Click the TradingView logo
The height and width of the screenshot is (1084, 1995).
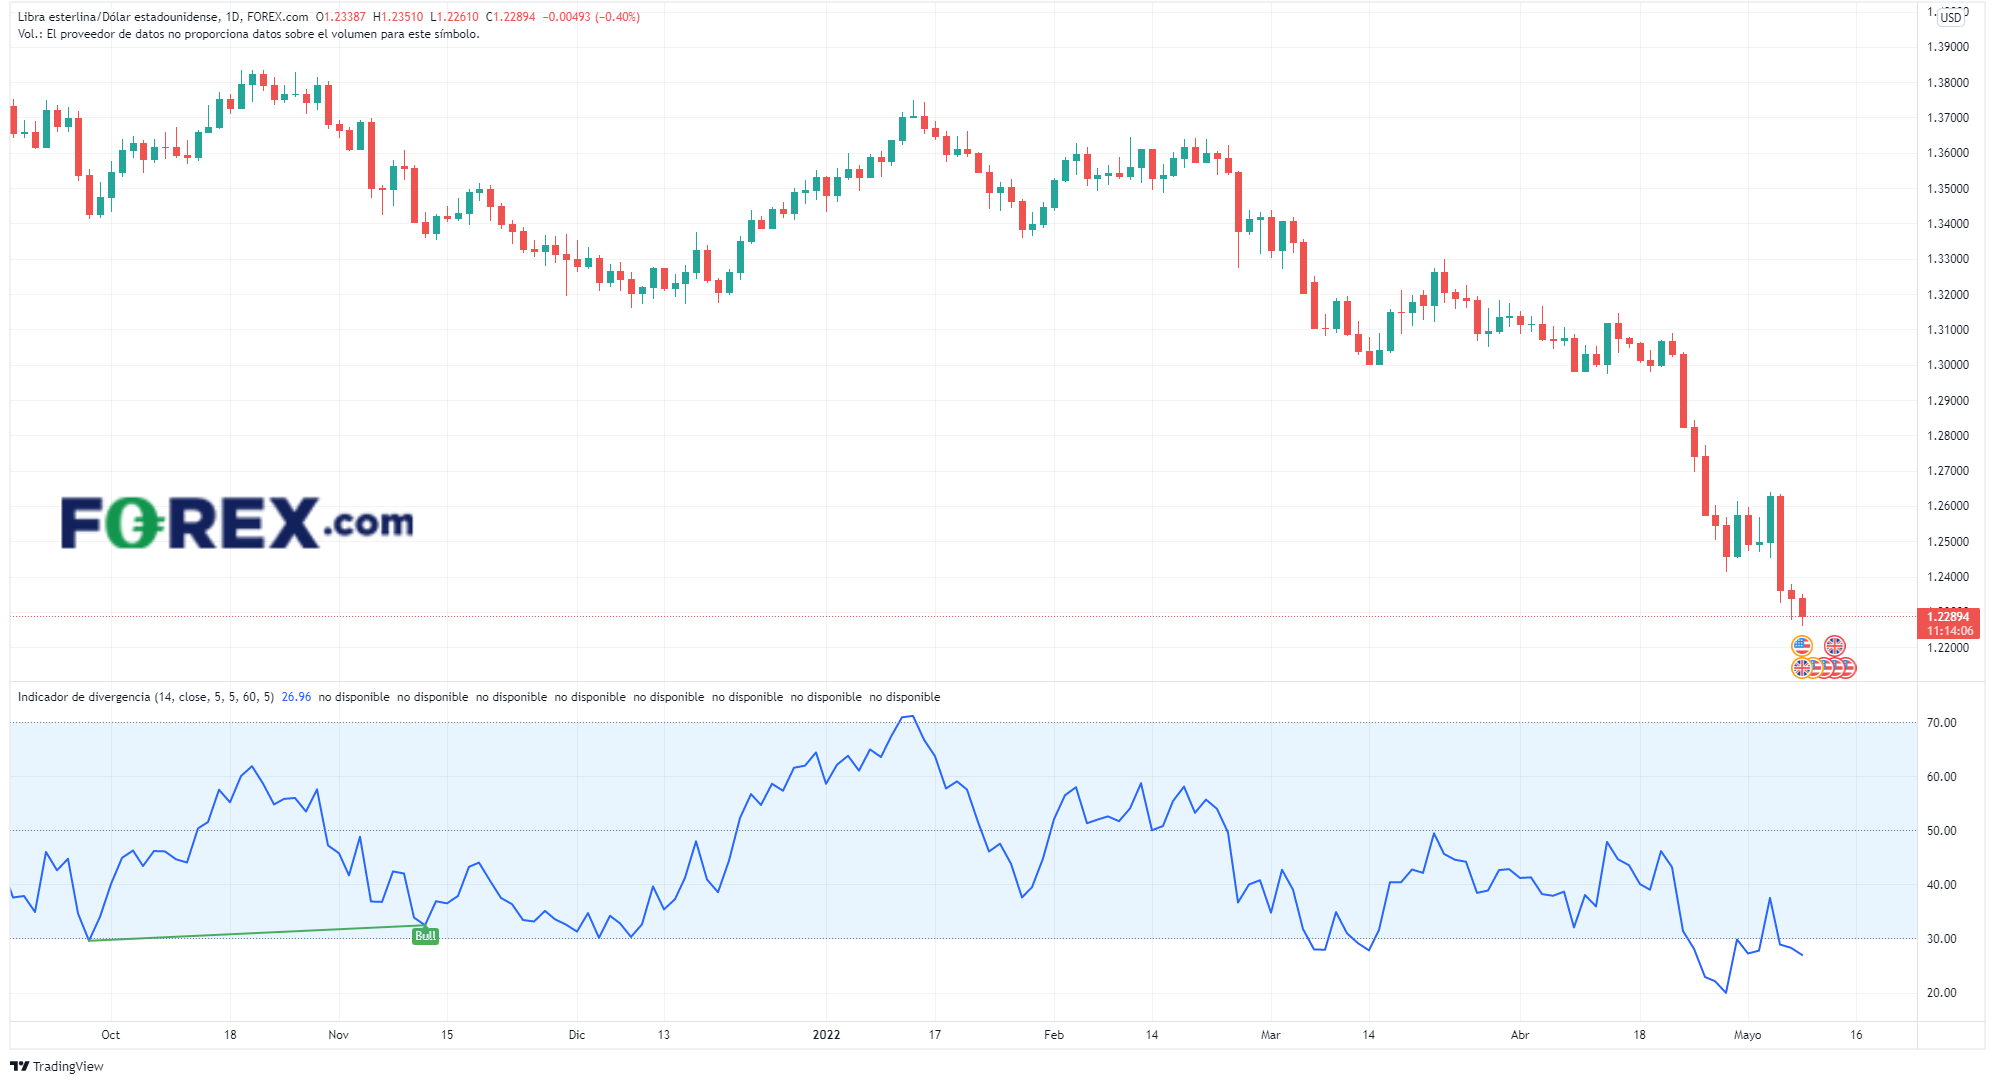coord(57,1066)
